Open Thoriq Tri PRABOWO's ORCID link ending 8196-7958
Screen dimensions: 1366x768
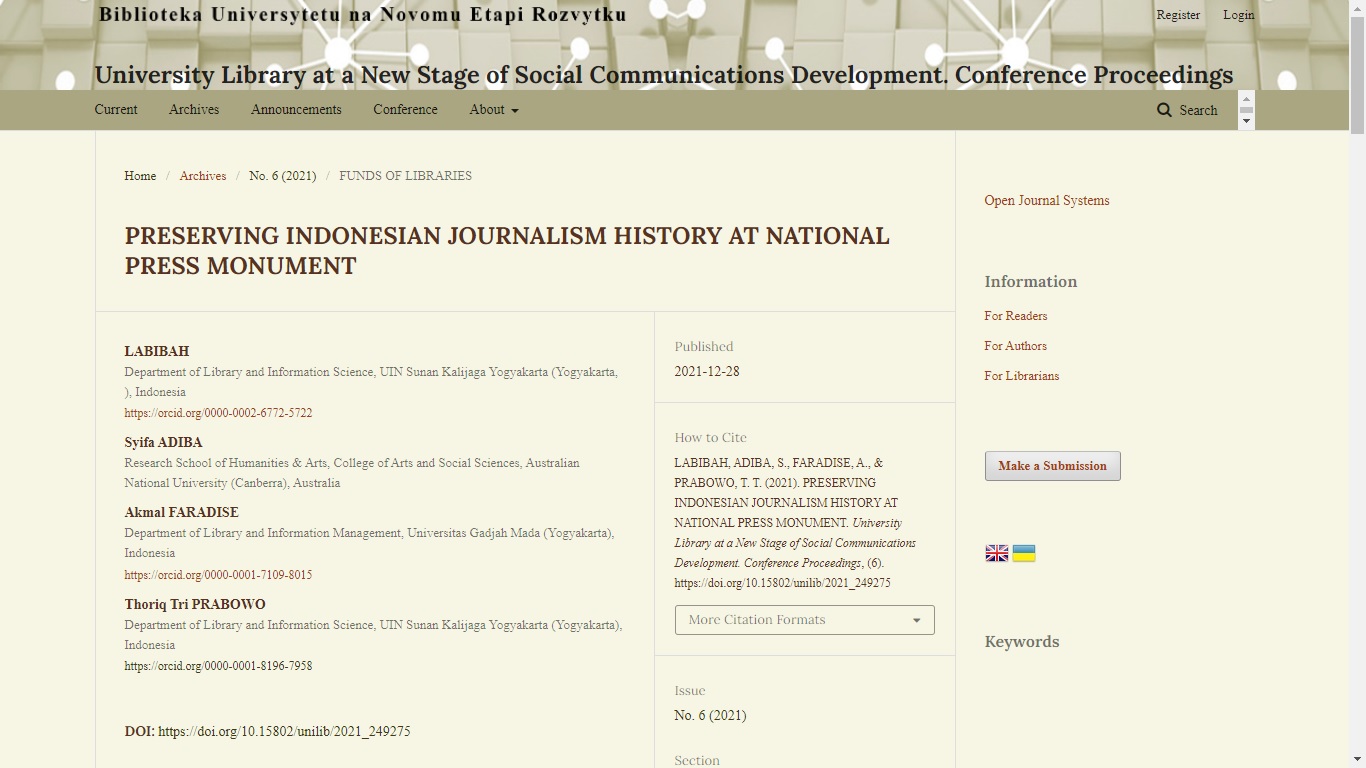pos(218,666)
